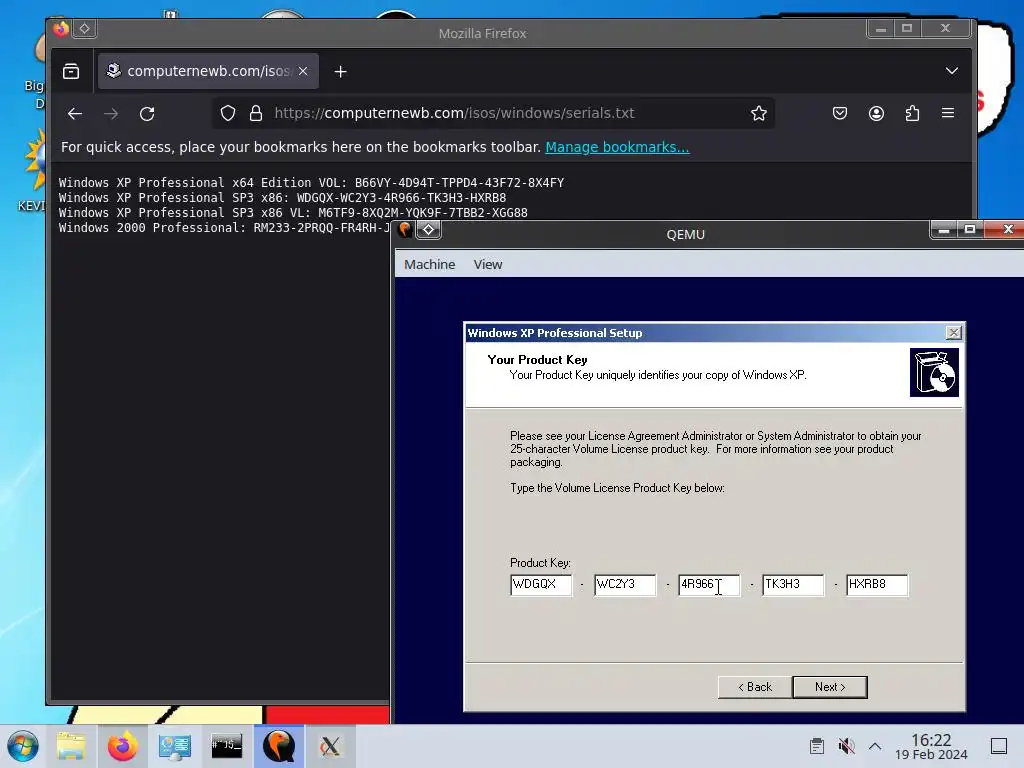Open the QEMU View menu
1024x768 pixels.
point(488,264)
